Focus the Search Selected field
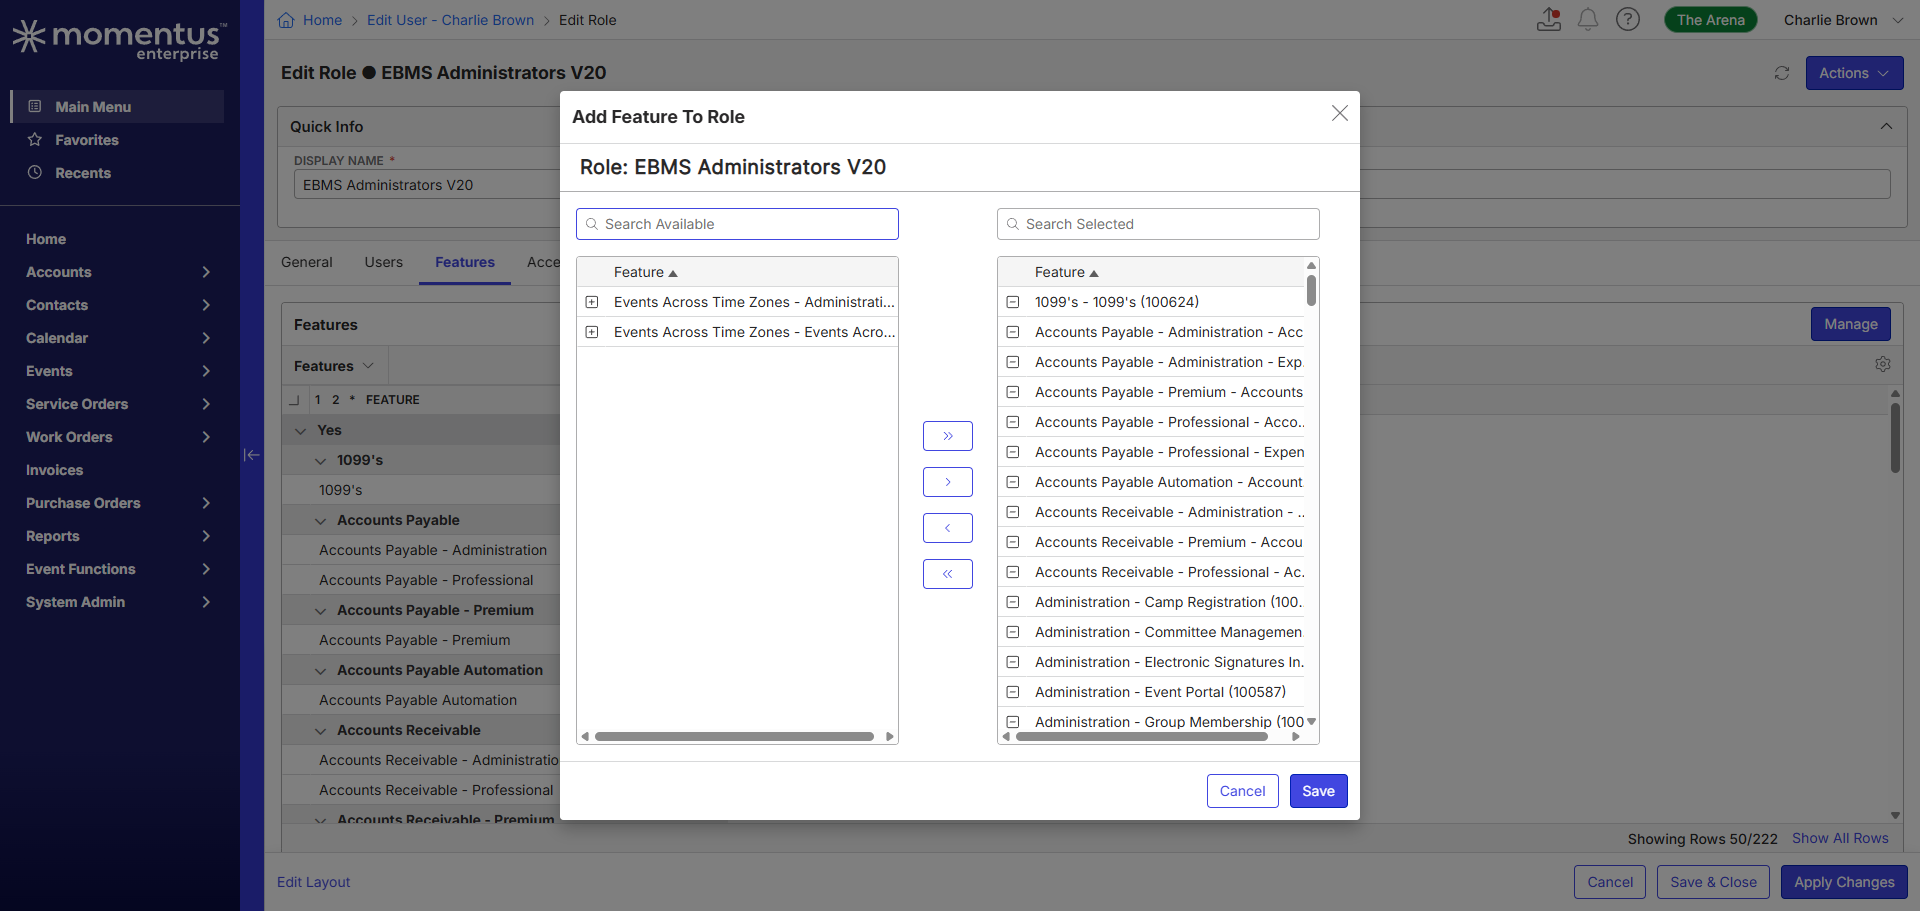 [1158, 224]
